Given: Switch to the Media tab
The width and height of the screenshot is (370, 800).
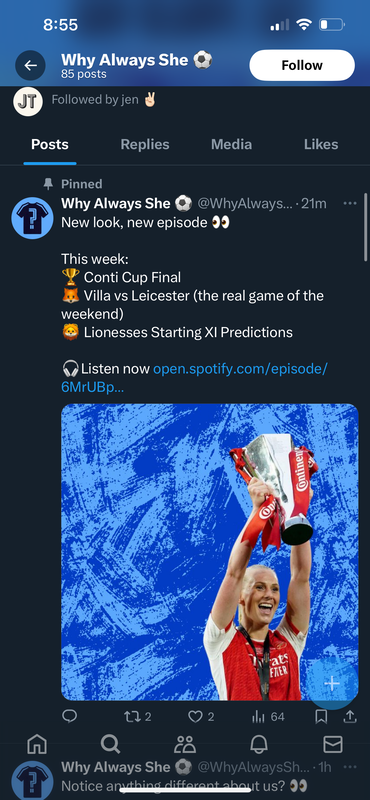Looking at the screenshot, I should coord(232,144).
